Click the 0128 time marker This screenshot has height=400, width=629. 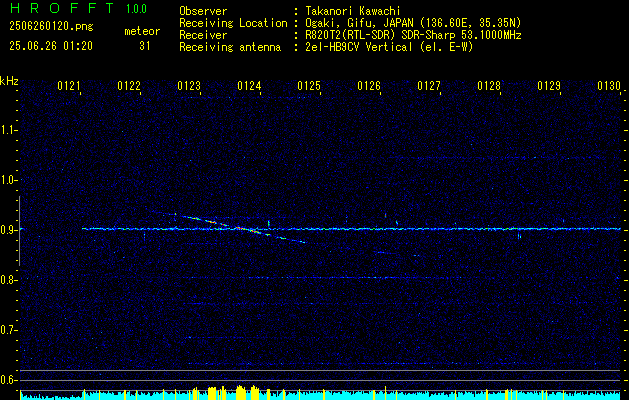click(489, 86)
